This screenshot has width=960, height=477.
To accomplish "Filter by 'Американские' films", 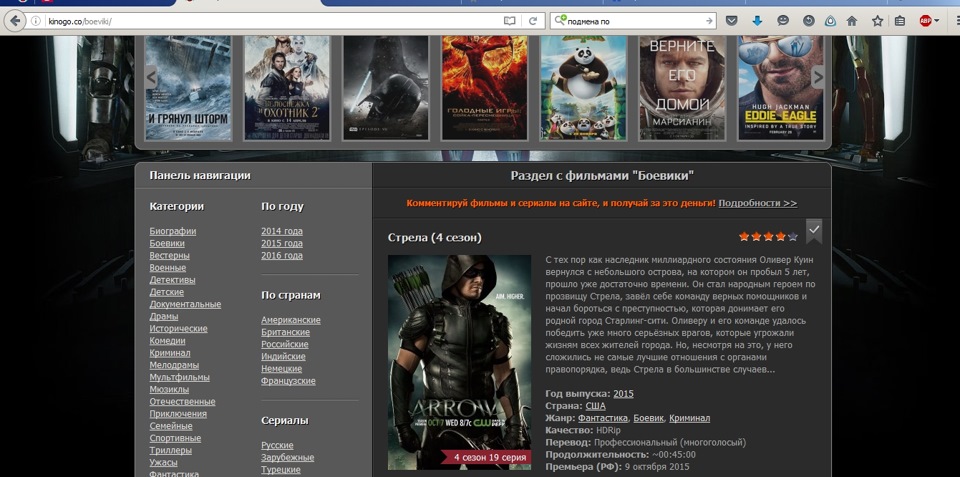I will (291, 320).
